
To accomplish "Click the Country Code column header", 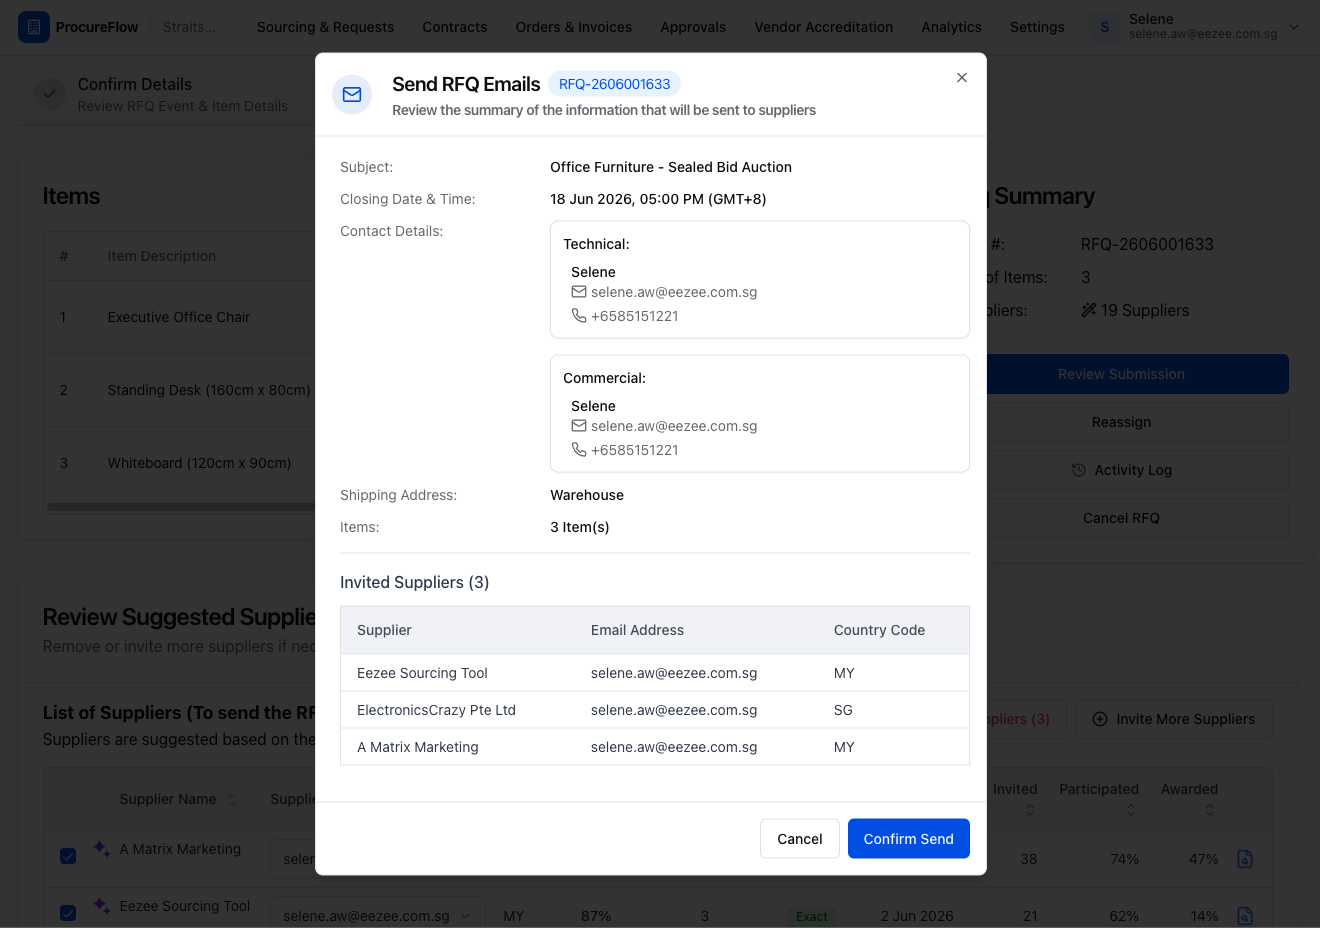I will pyautogui.click(x=879, y=630).
